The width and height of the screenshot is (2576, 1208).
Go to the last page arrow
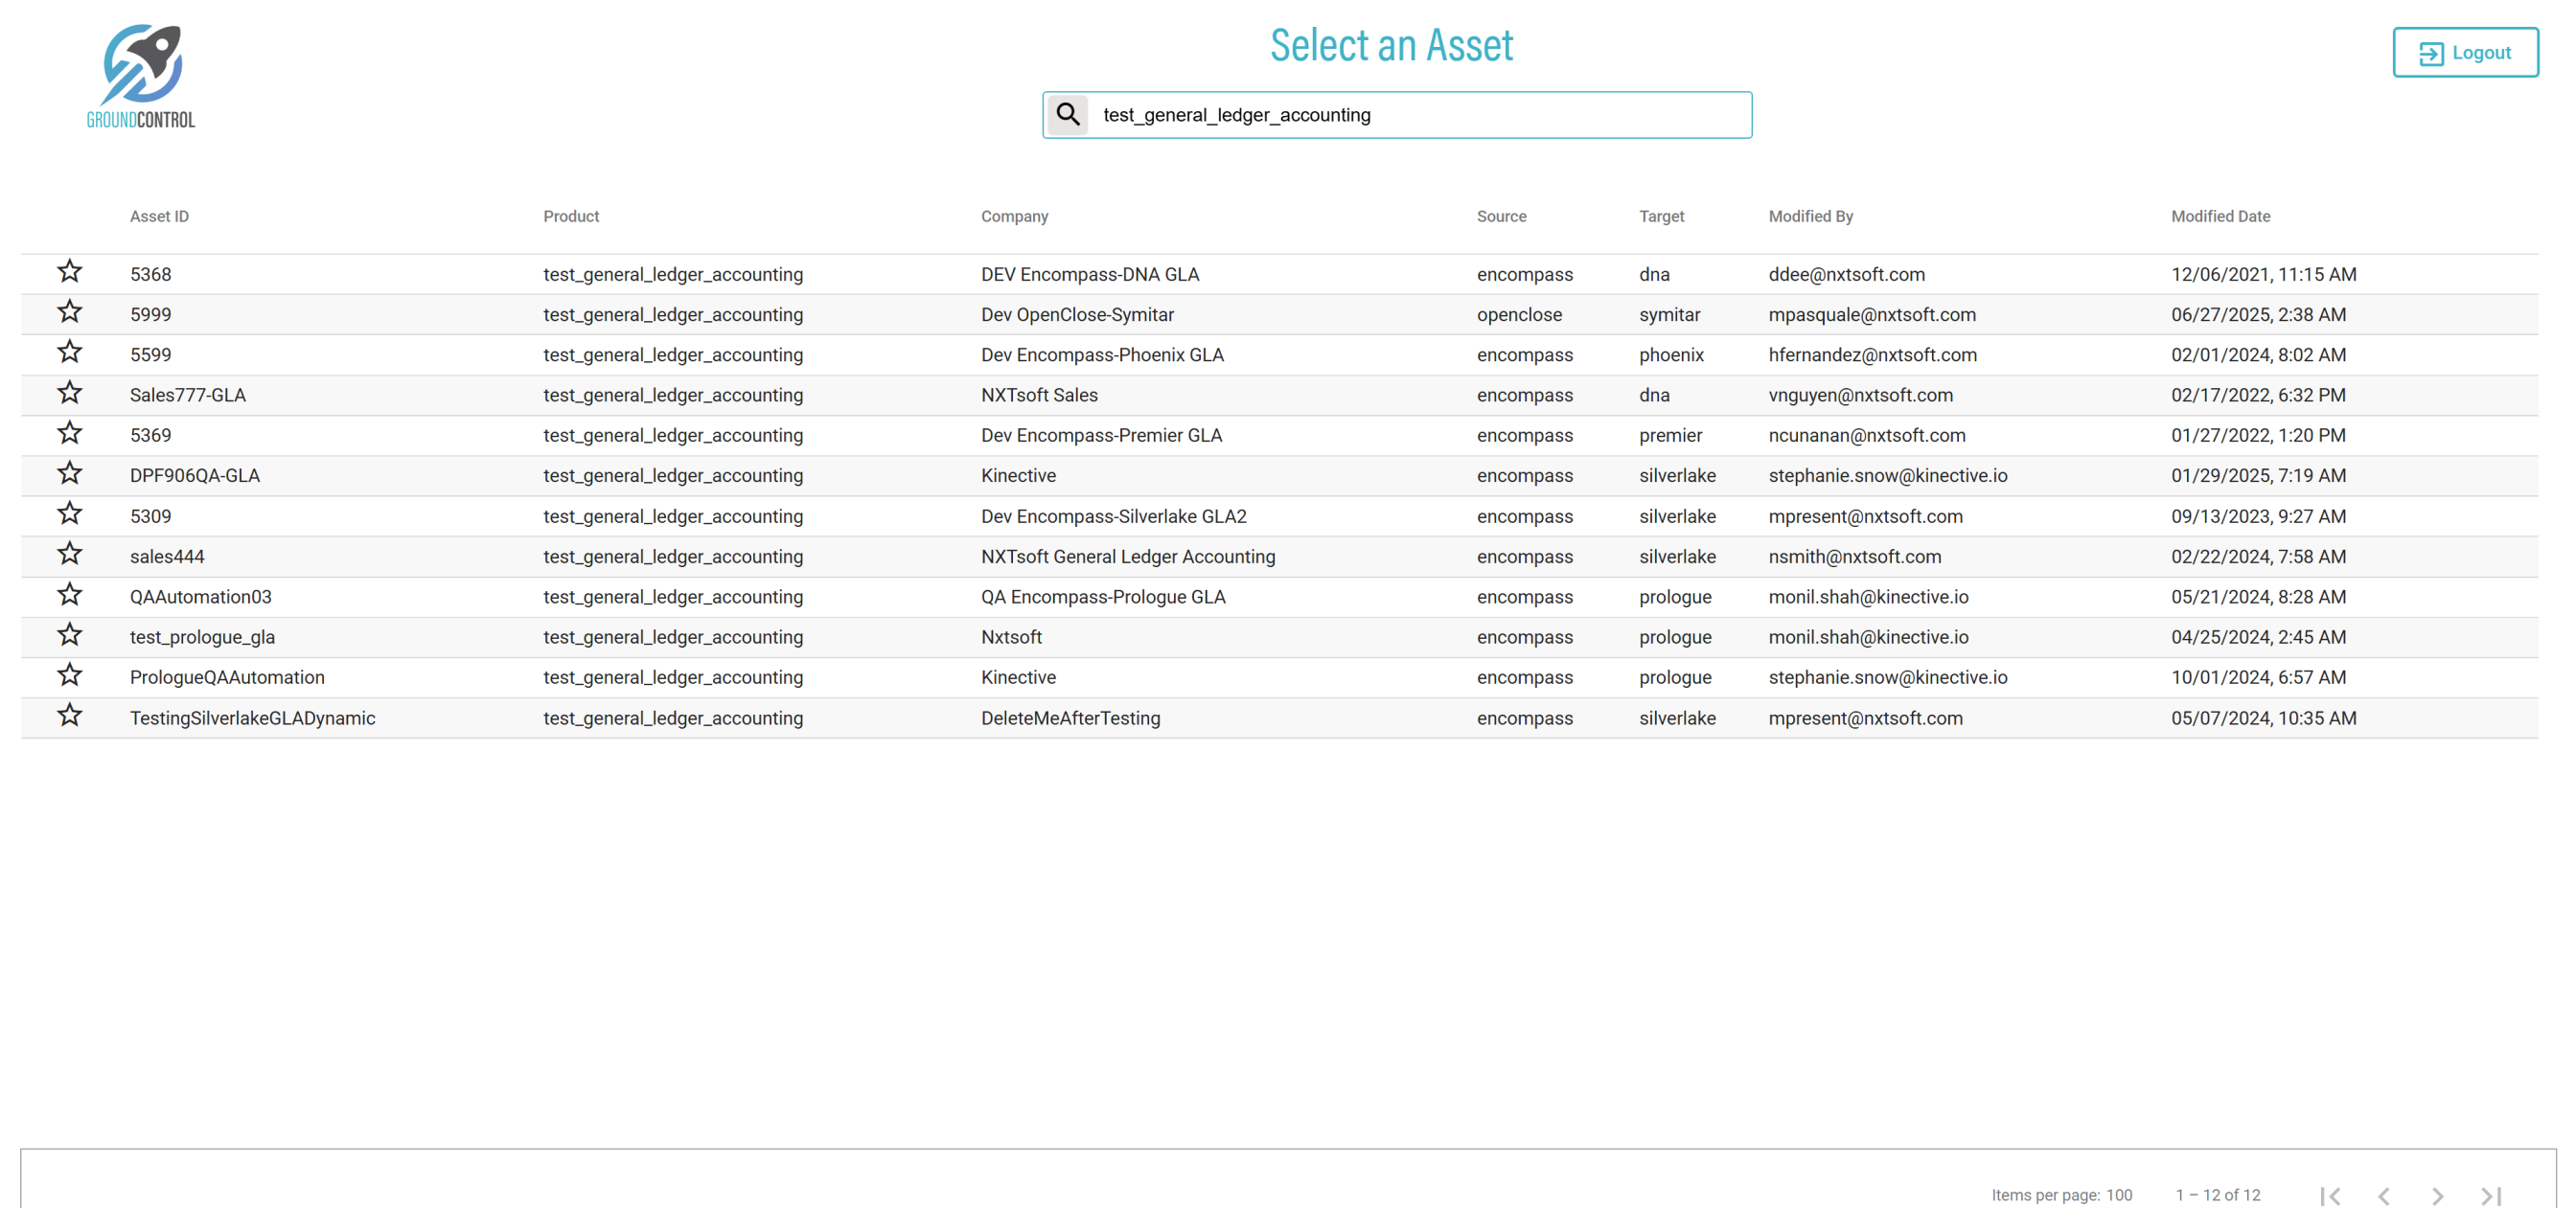[2491, 1195]
